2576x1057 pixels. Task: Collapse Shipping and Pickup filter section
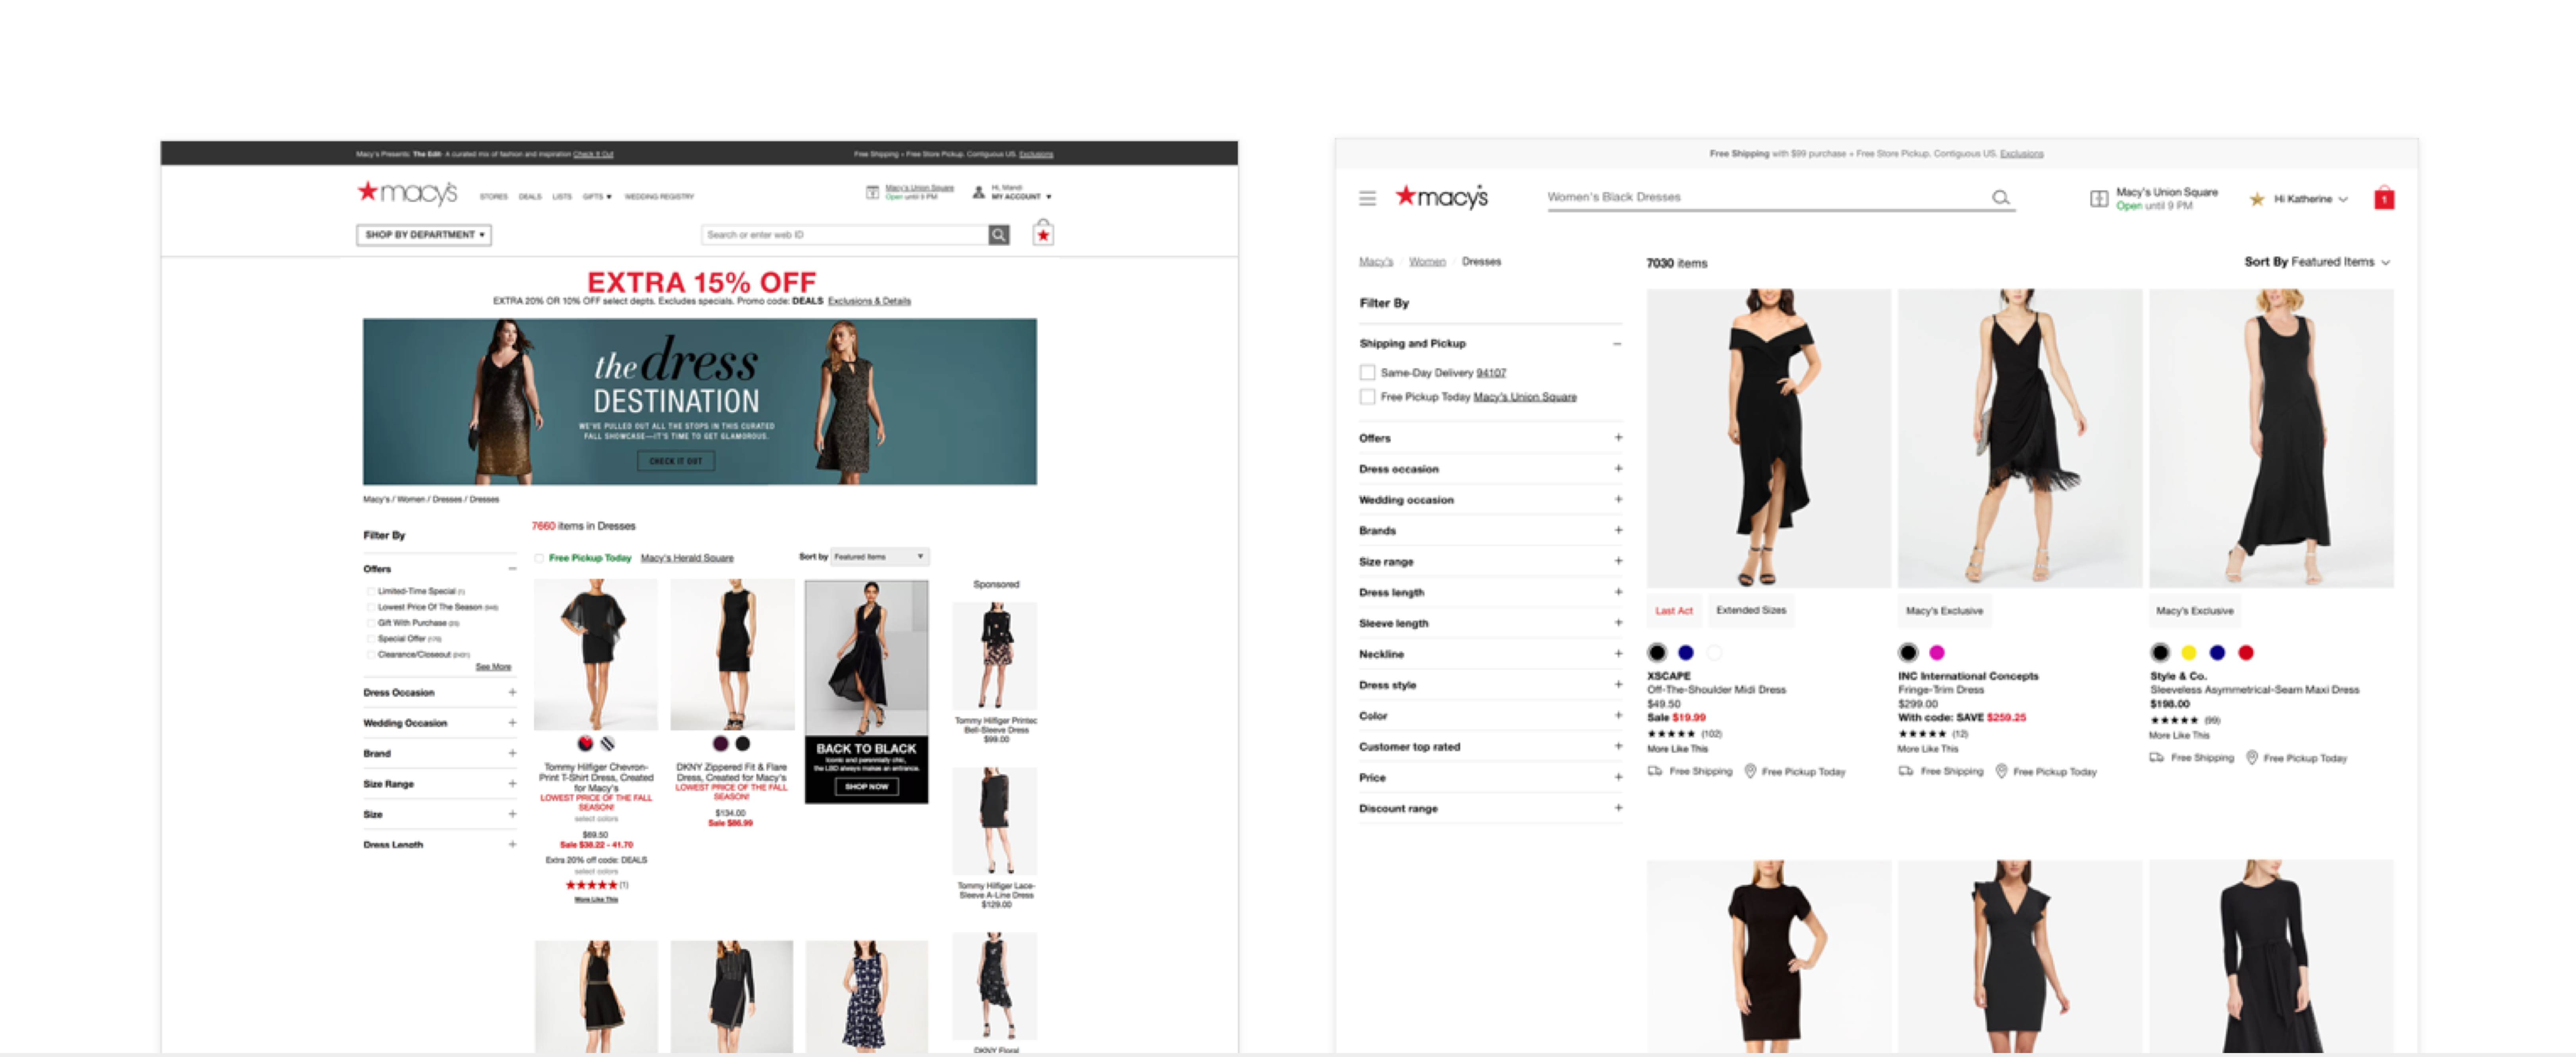point(1617,344)
